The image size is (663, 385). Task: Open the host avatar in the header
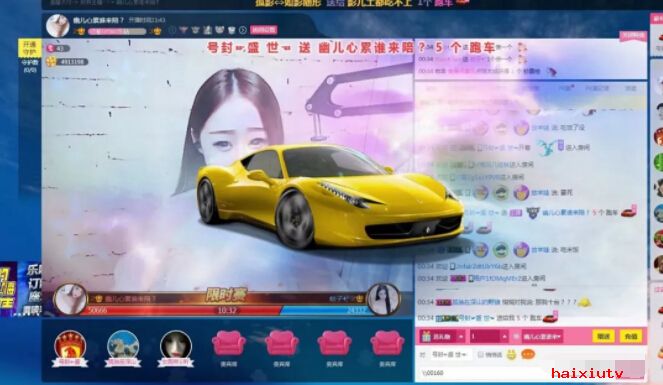coord(58,25)
